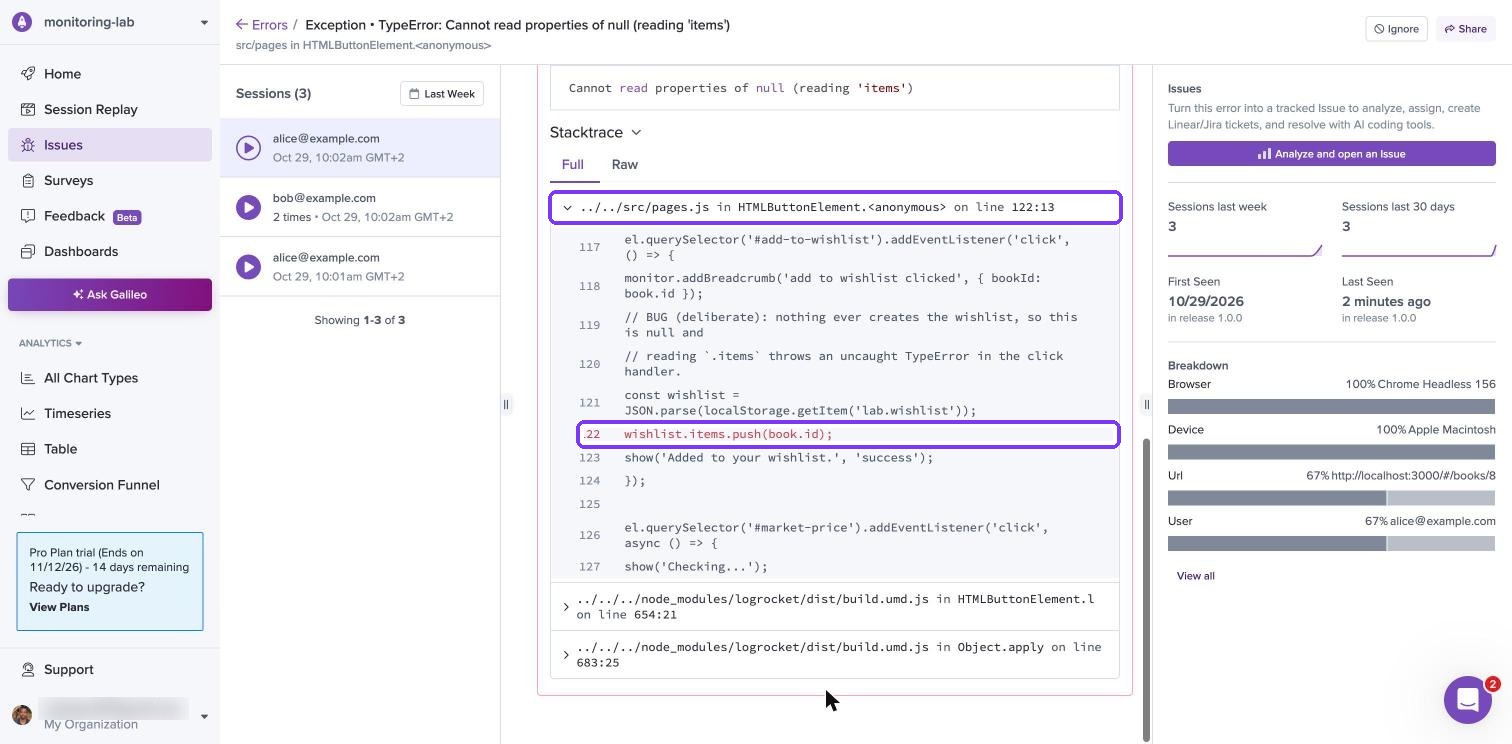Screen dimensions: 1512x744
Task: Open the Conversion Funnel icon
Action: coord(28,485)
